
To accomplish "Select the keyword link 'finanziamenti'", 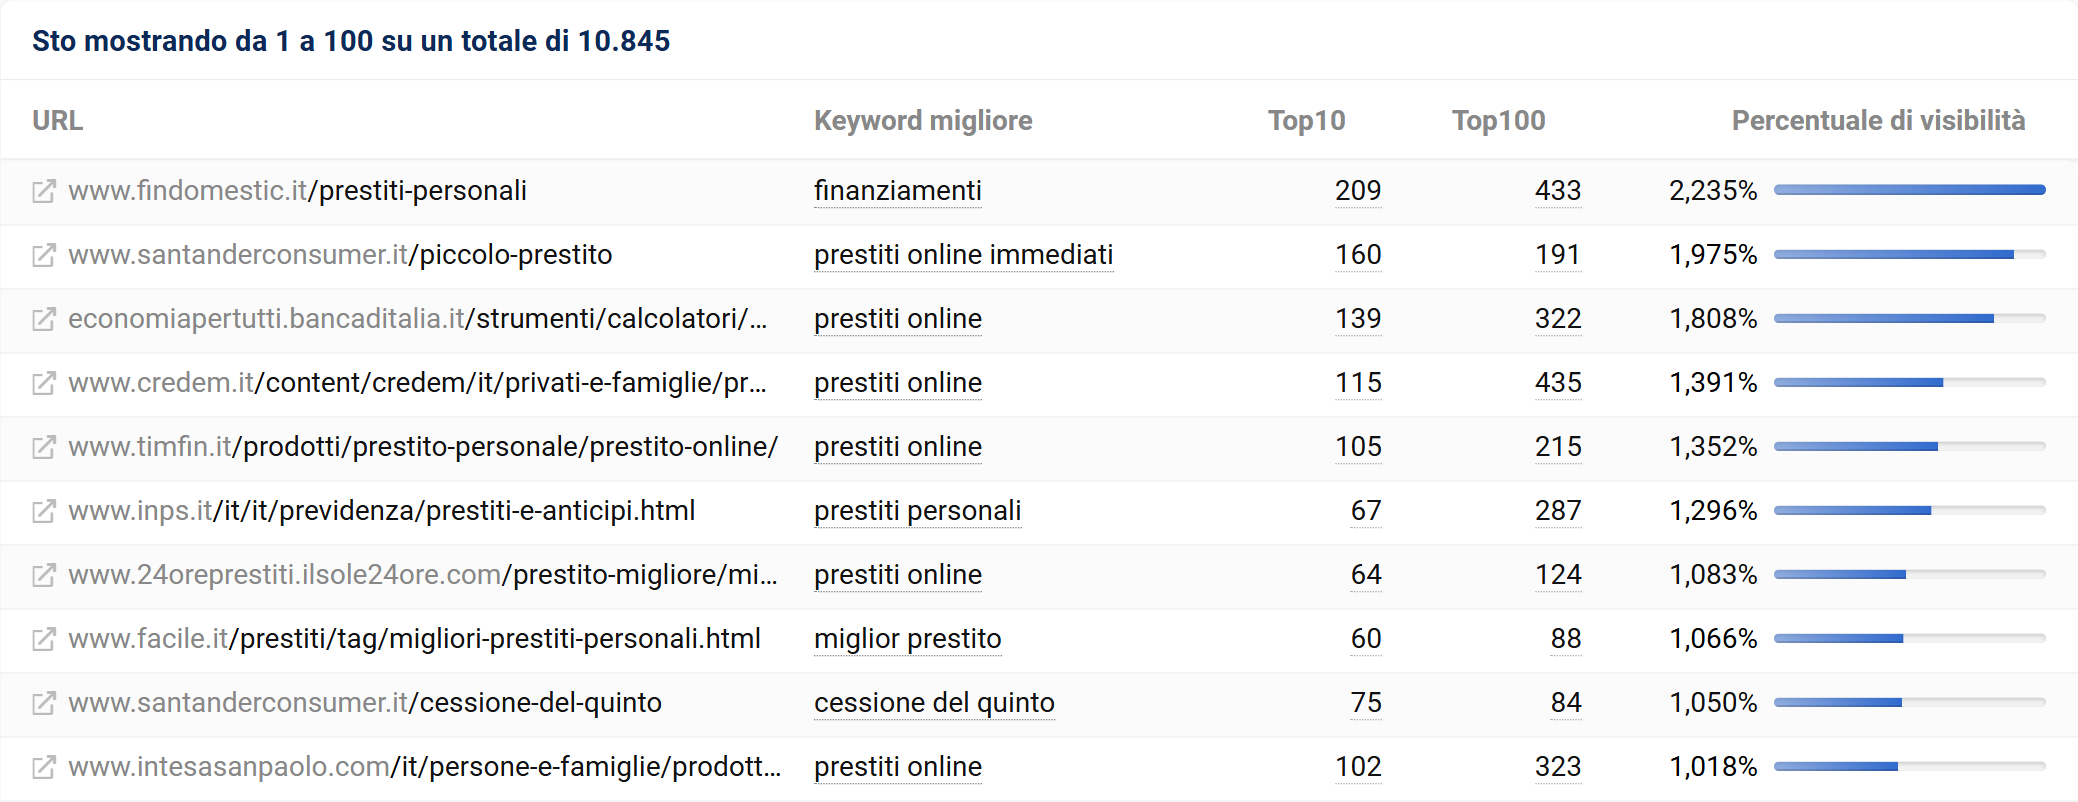I will [x=897, y=190].
